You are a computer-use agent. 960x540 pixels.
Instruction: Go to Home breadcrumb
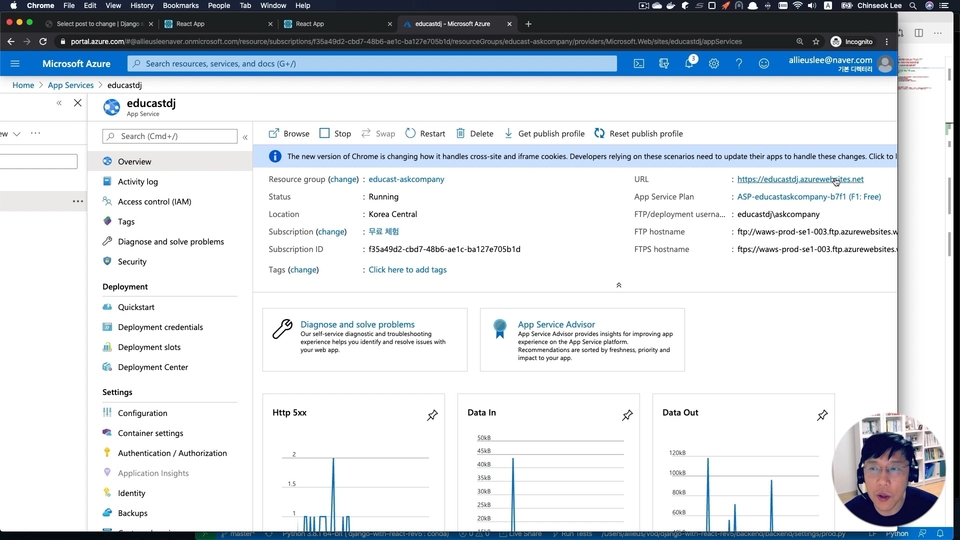23,85
